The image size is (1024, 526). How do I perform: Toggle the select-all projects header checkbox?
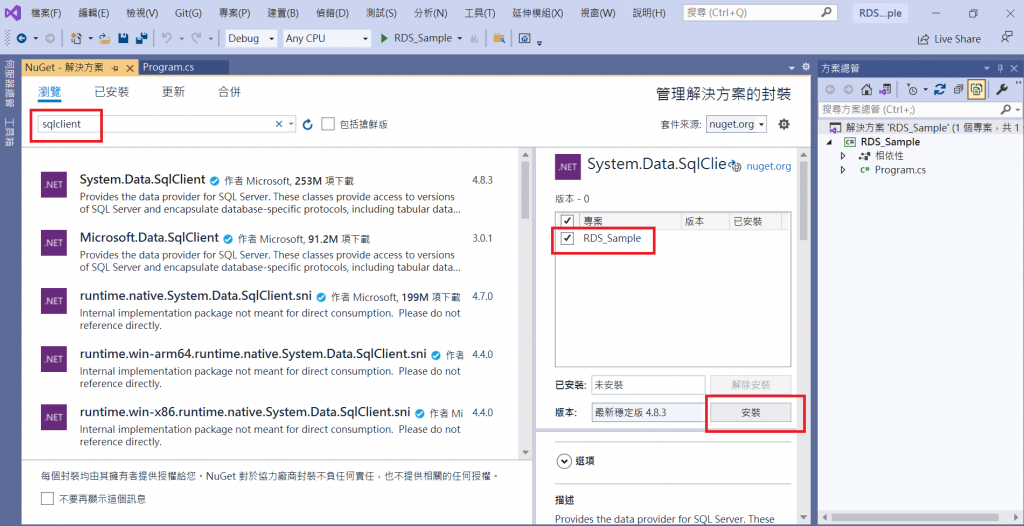coord(567,222)
